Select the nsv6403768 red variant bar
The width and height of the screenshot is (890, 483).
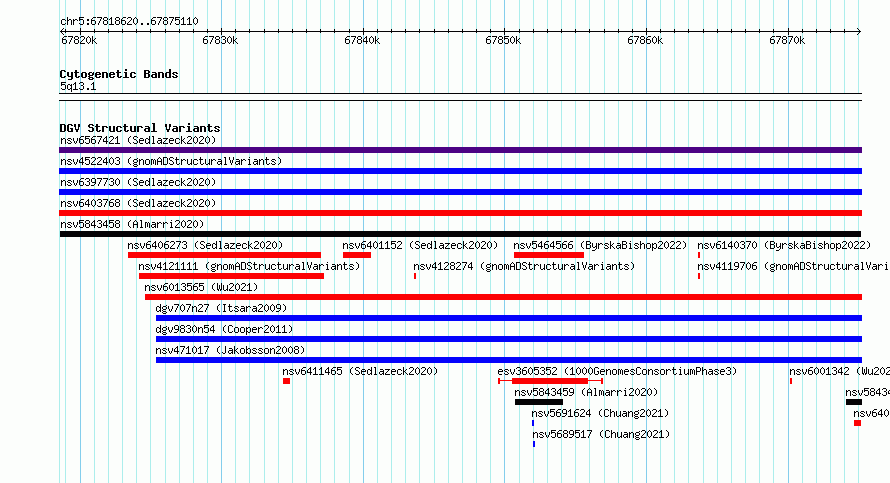460,213
